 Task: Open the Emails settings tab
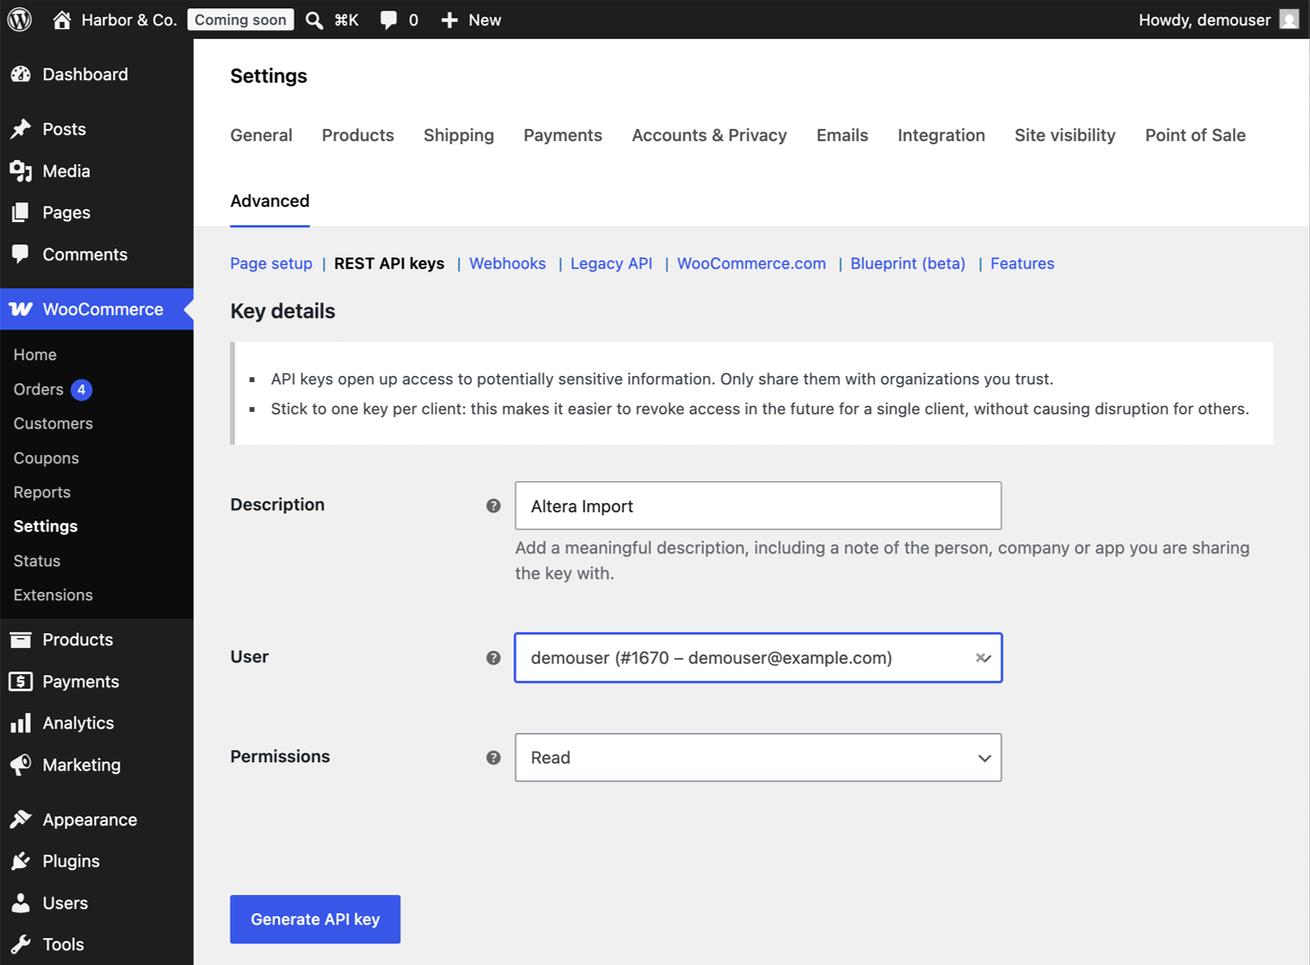click(842, 135)
